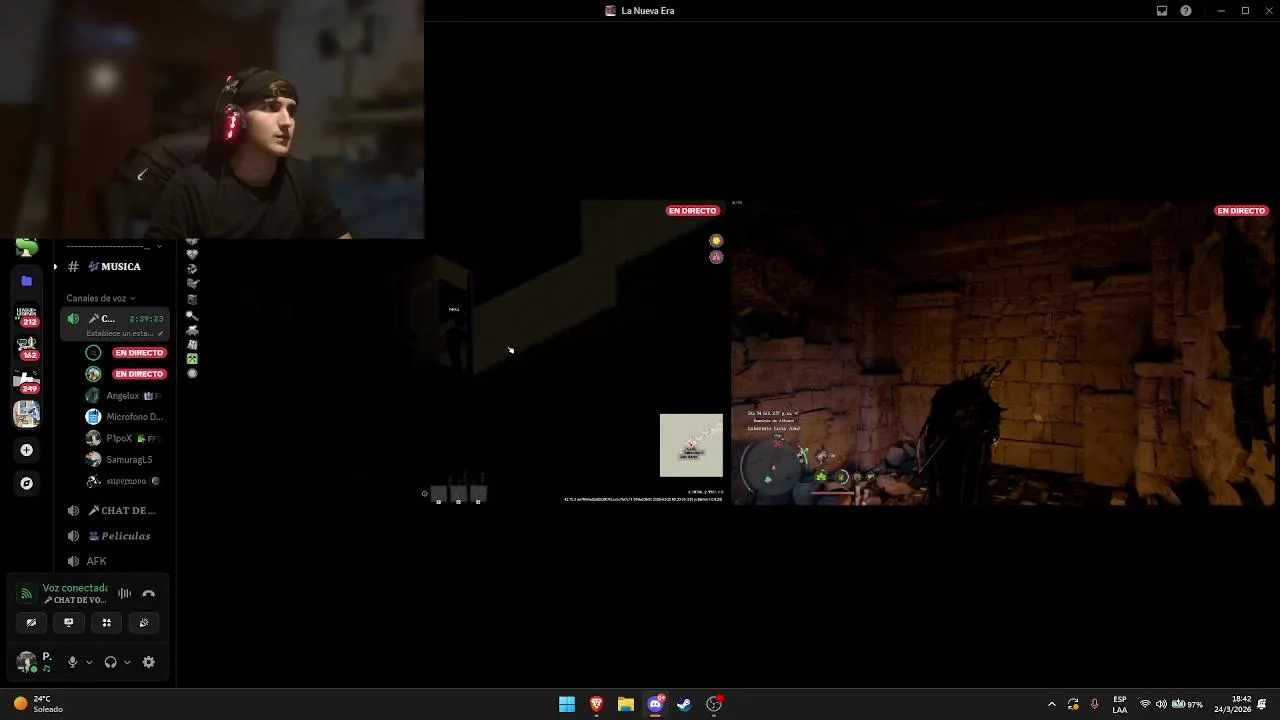
Task: Open User Settings gear icon
Action: pos(149,662)
